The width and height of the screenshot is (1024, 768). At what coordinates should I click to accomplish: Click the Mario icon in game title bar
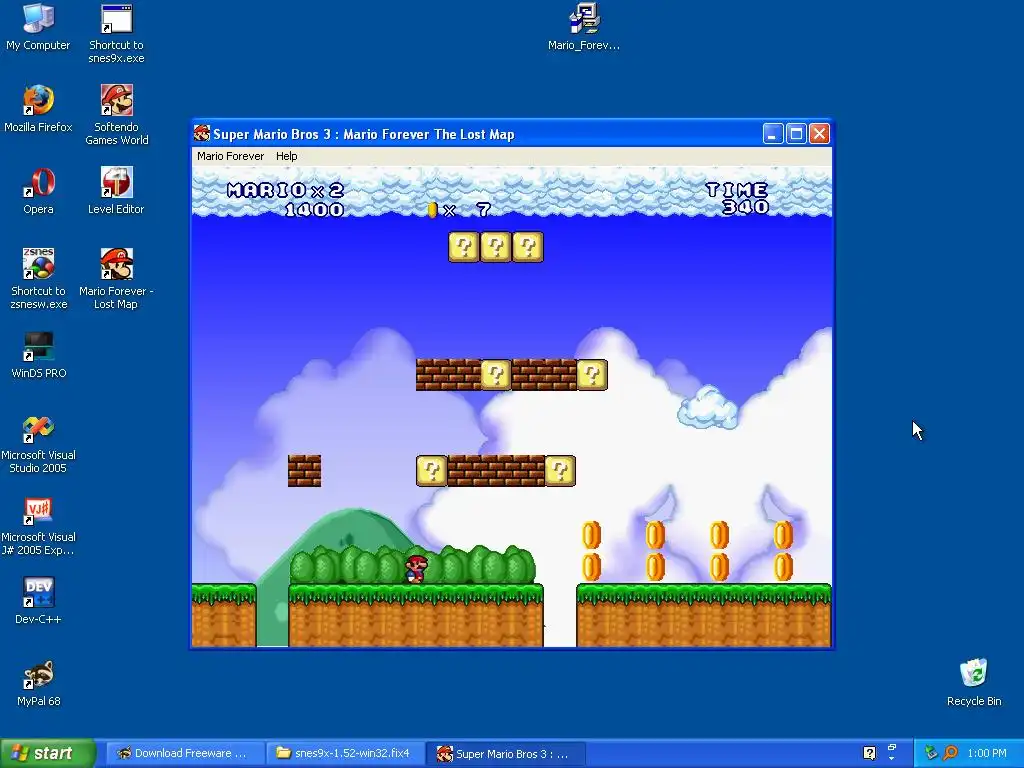(202, 134)
